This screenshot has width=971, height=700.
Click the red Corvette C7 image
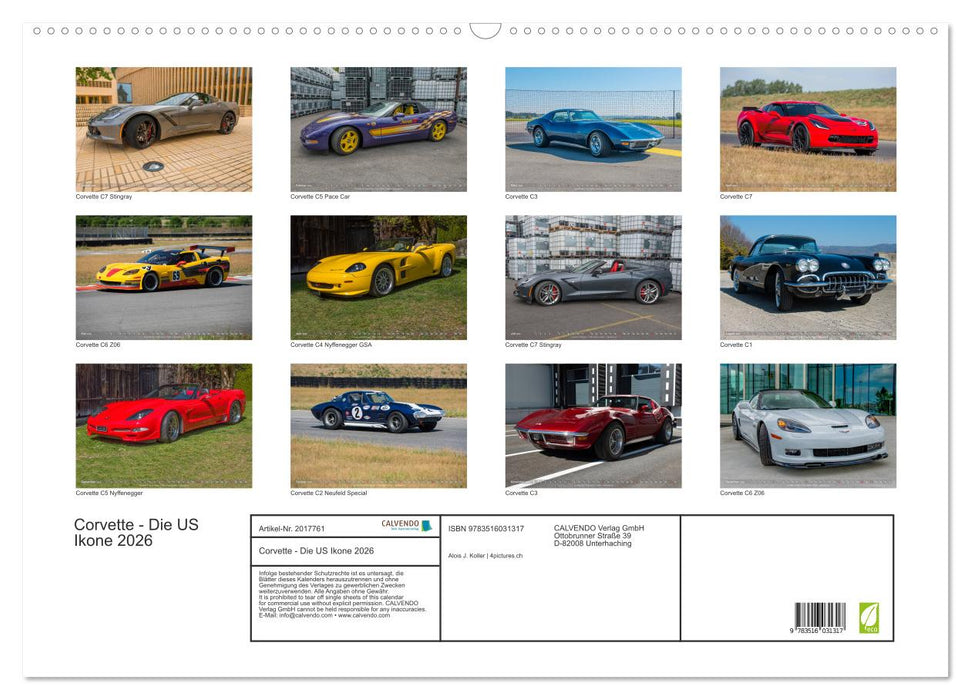coord(807,128)
